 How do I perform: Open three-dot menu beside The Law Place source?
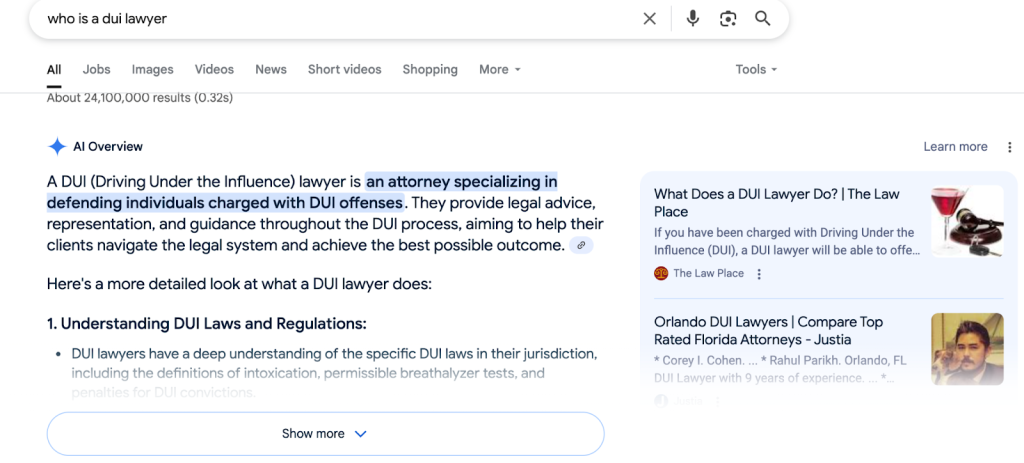(x=759, y=274)
